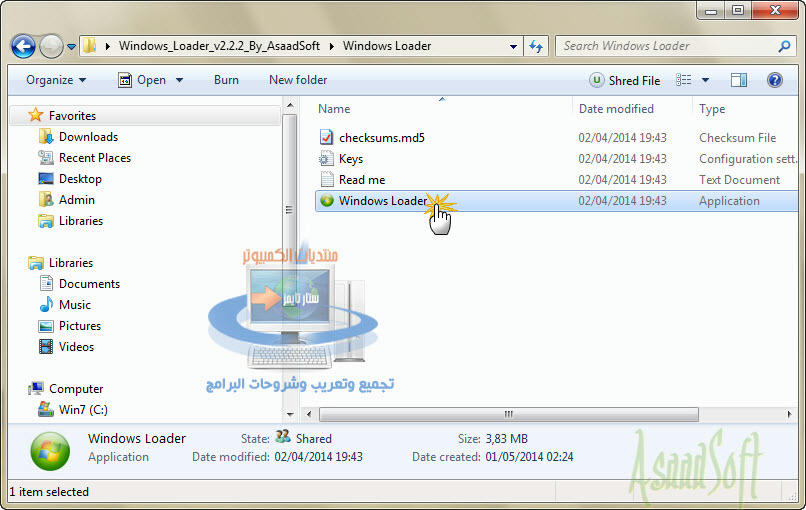
Task: Open the view options dropdown arrow
Action: (x=705, y=80)
